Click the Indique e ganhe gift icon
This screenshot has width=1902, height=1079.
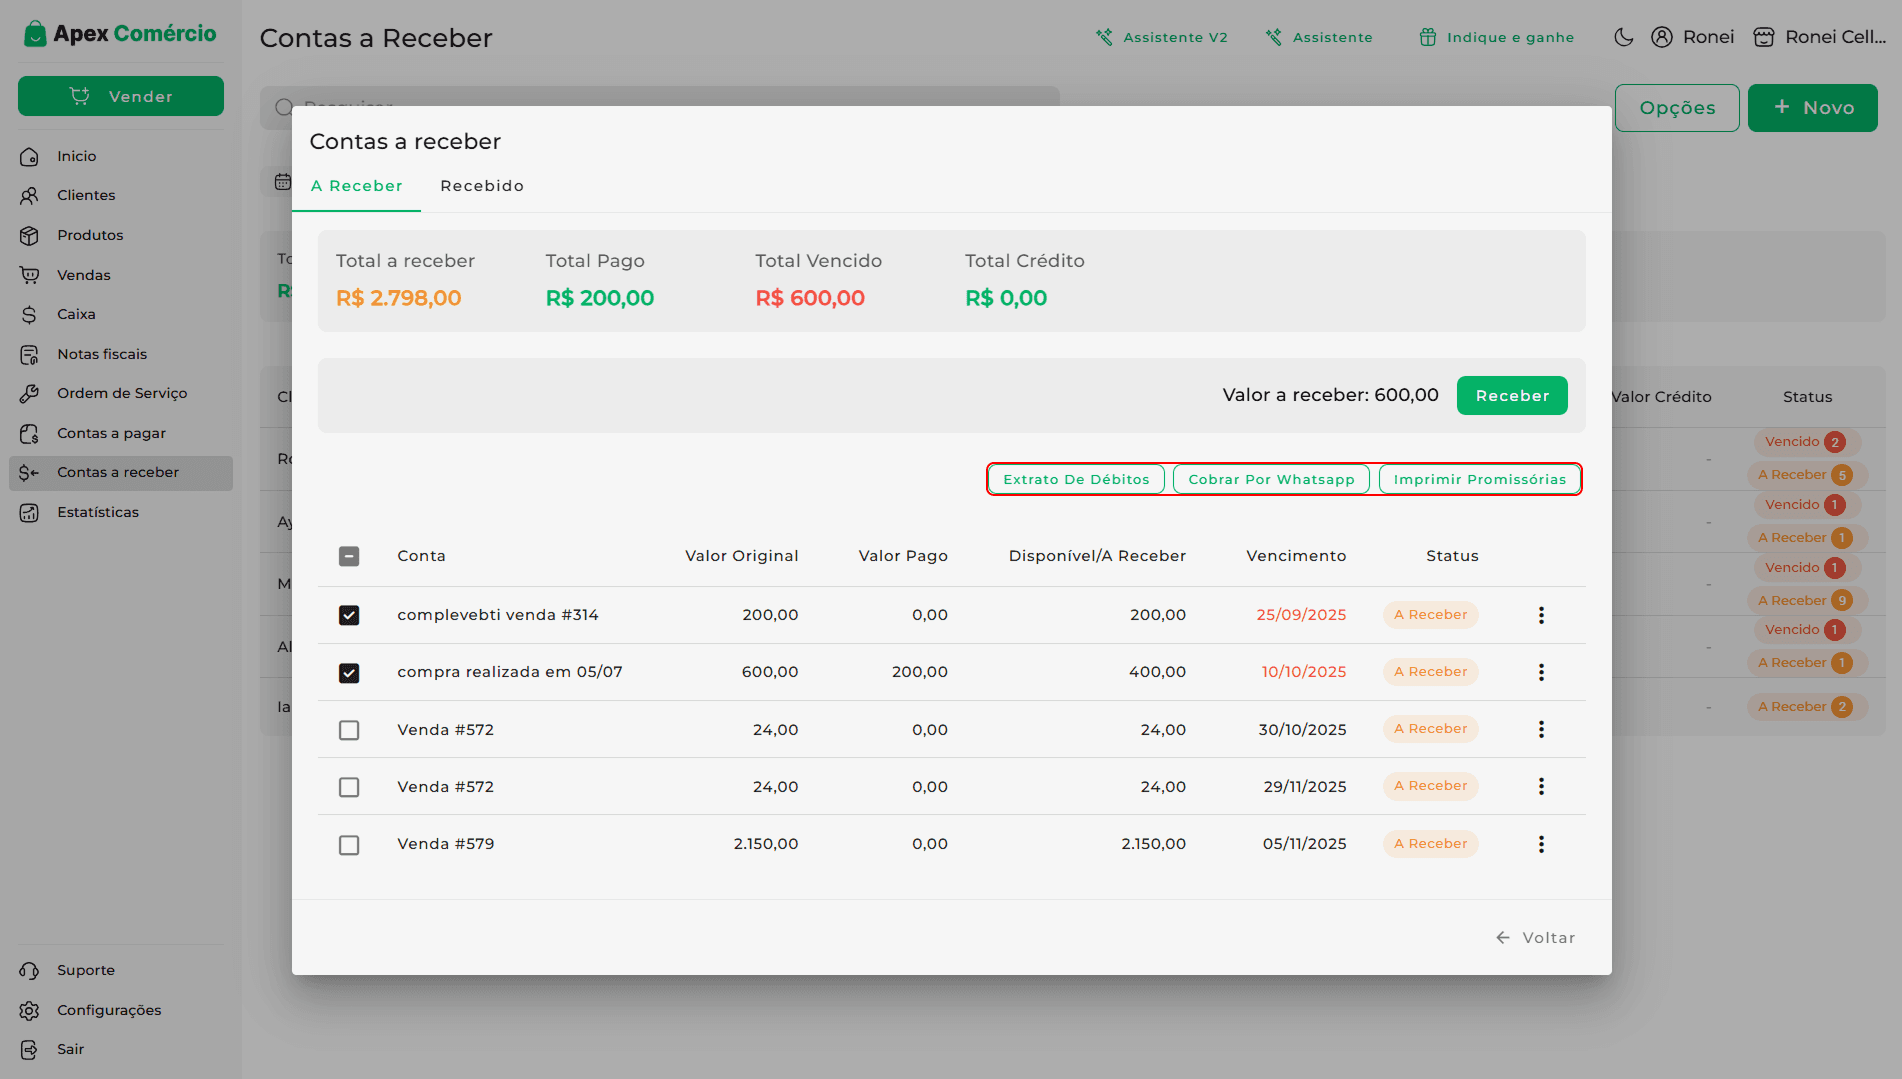tap(1428, 37)
